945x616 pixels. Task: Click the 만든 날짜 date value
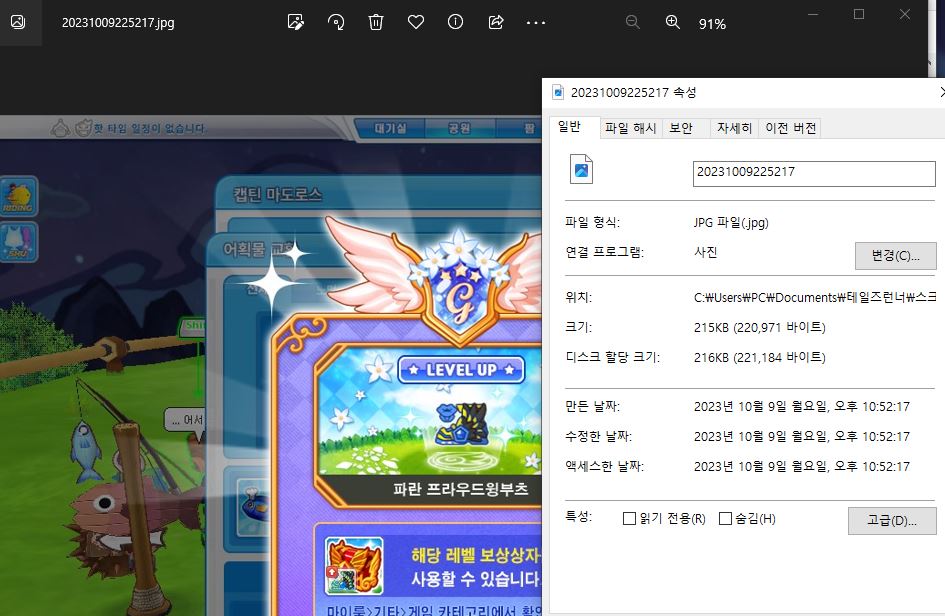point(802,406)
